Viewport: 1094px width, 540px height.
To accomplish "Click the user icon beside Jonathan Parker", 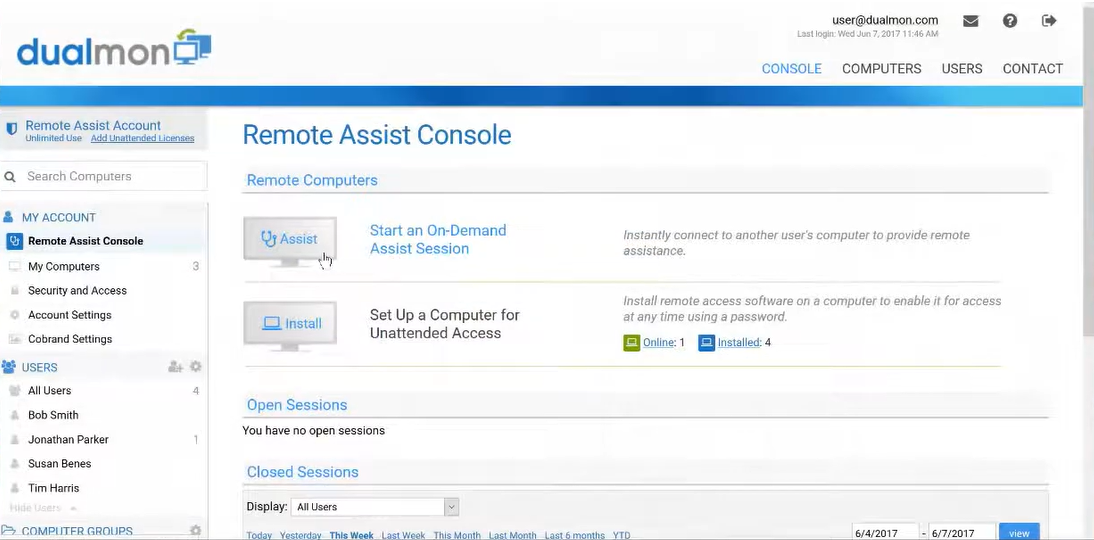I will click(x=15, y=440).
